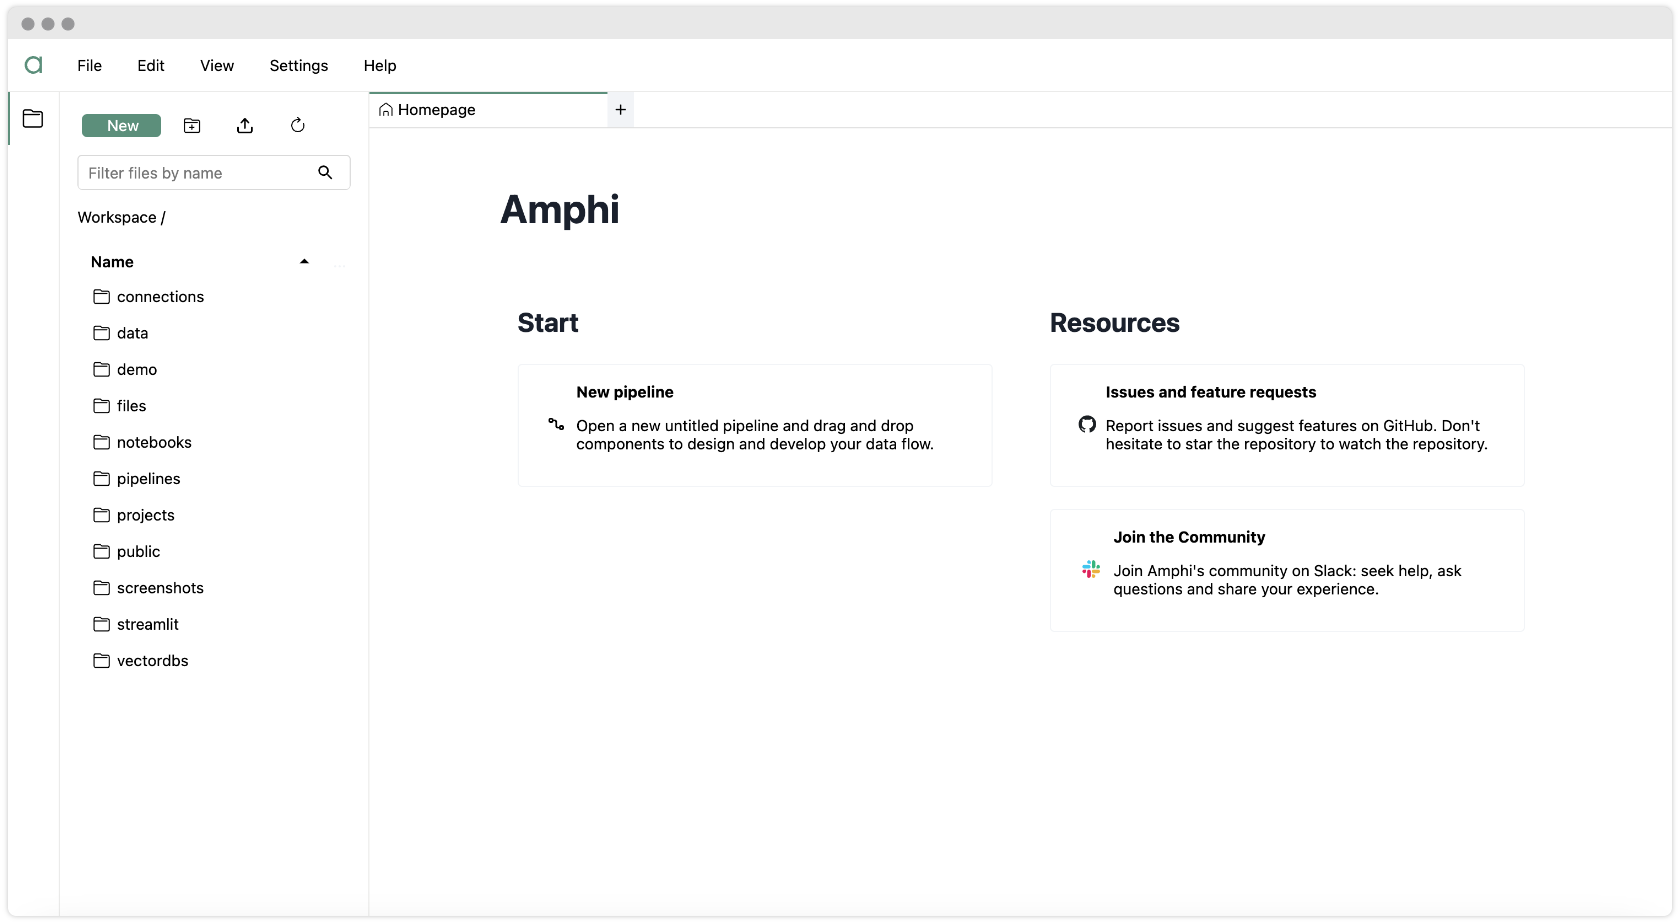This screenshot has height=923, width=1679.
Task: Click the Slack community description text
Action: pos(1288,580)
